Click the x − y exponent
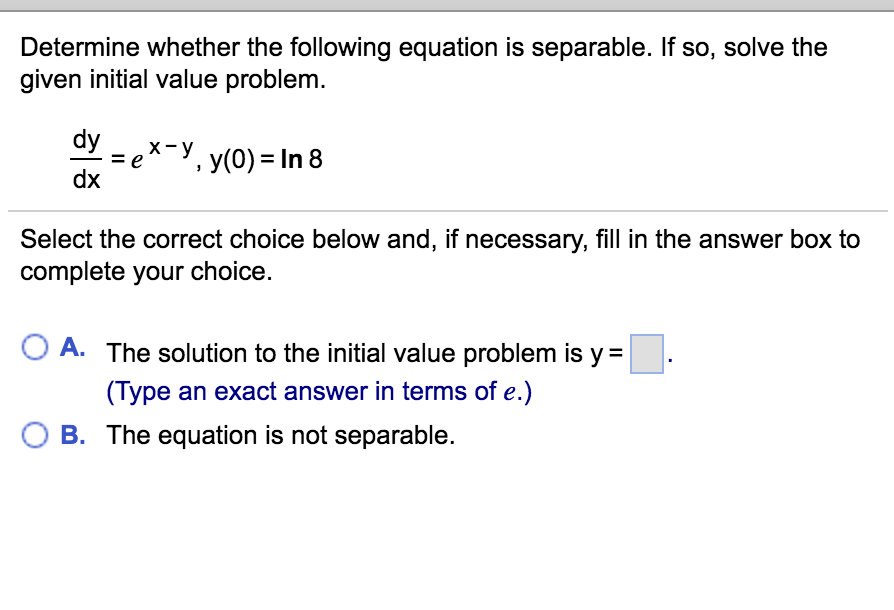The width and height of the screenshot is (894, 610). pyautogui.click(x=171, y=148)
